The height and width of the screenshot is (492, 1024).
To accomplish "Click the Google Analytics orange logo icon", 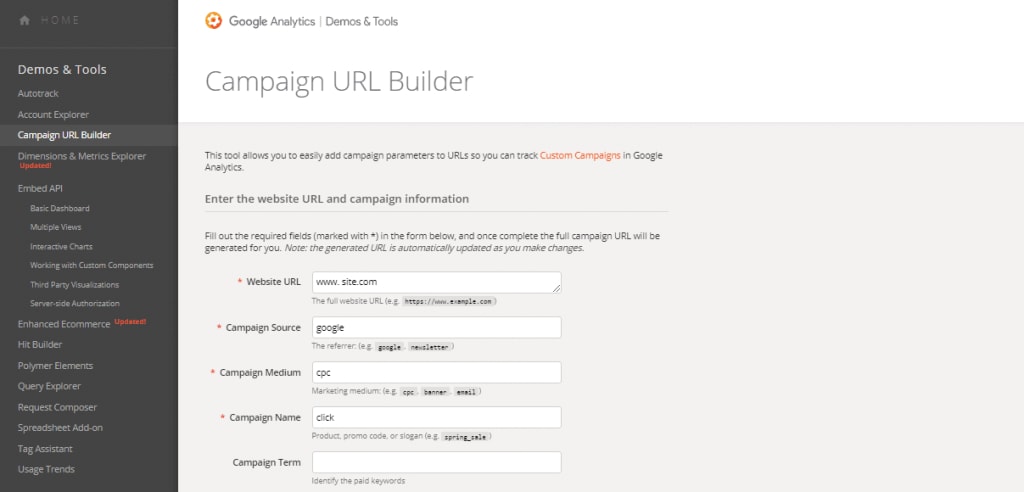I will [x=214, y=21].
